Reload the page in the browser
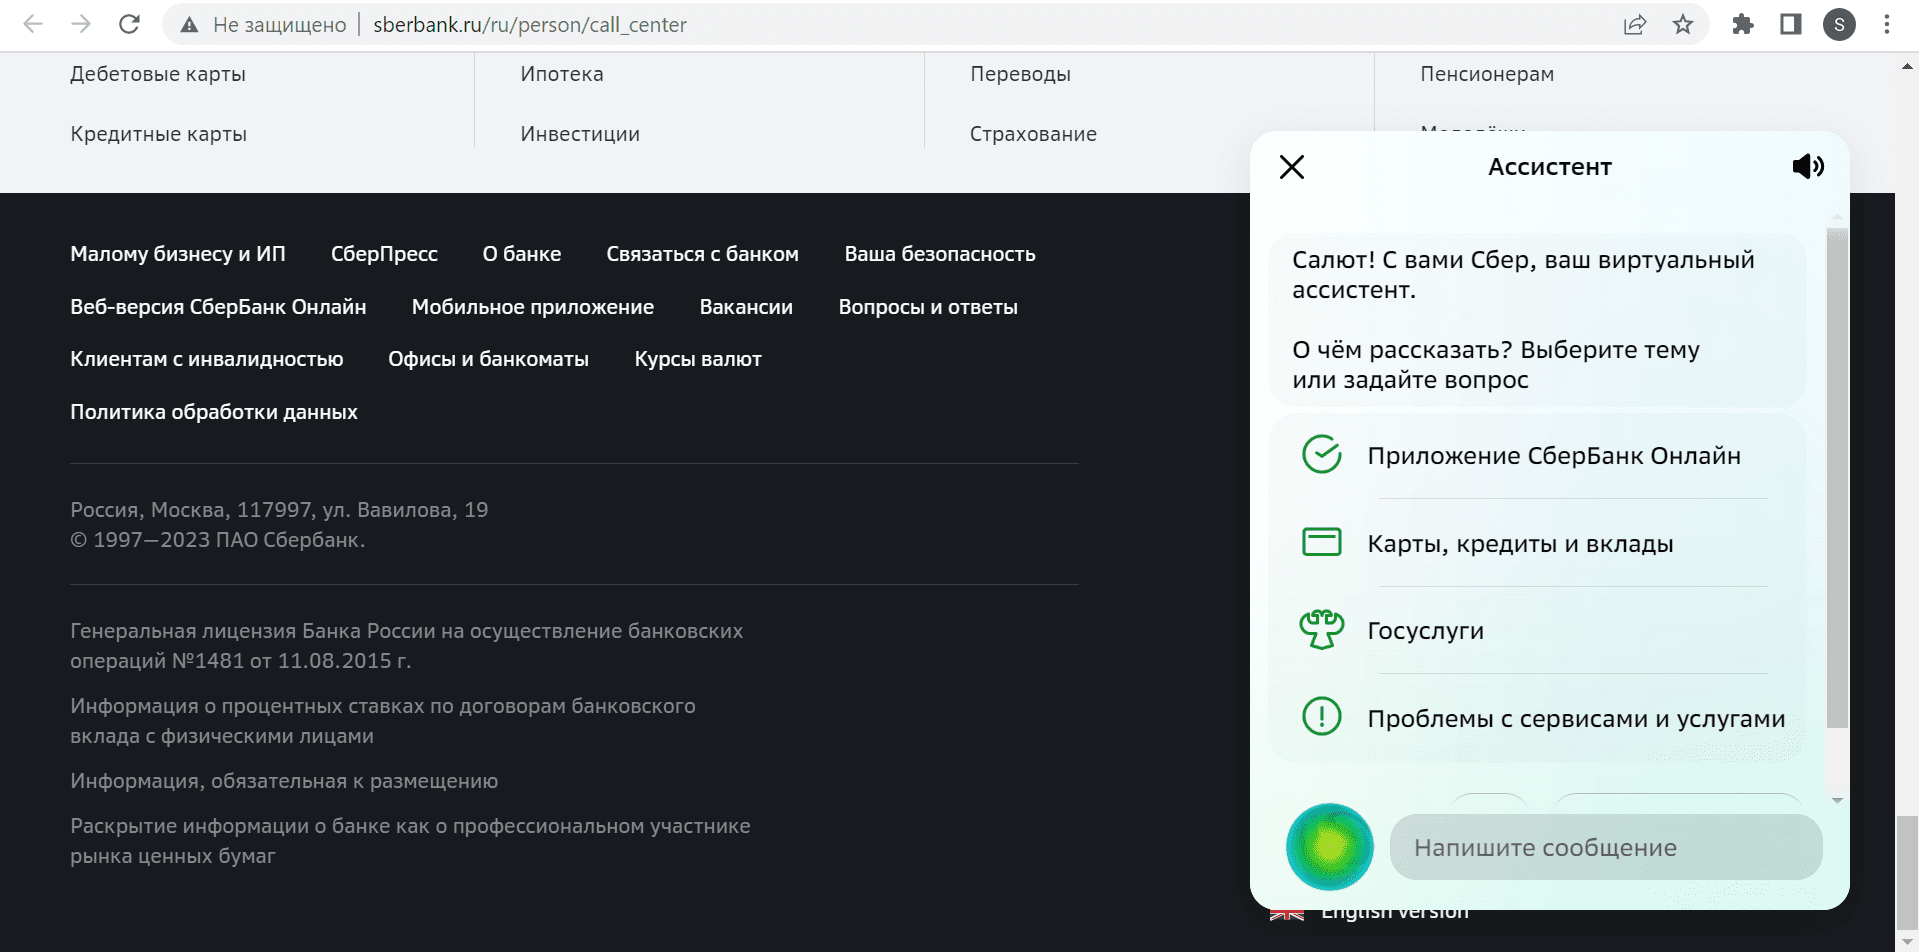This screenshot has width=1919, height=952. (x=129, y=24)
